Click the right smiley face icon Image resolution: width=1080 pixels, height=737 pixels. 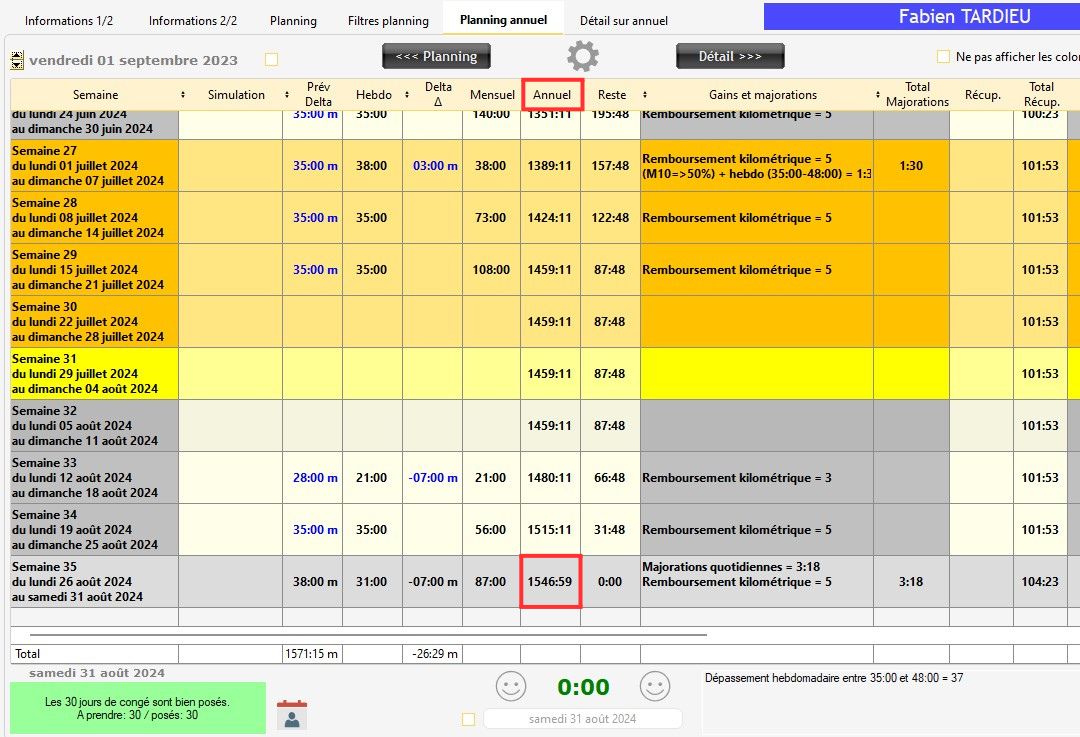coord(655,686)
